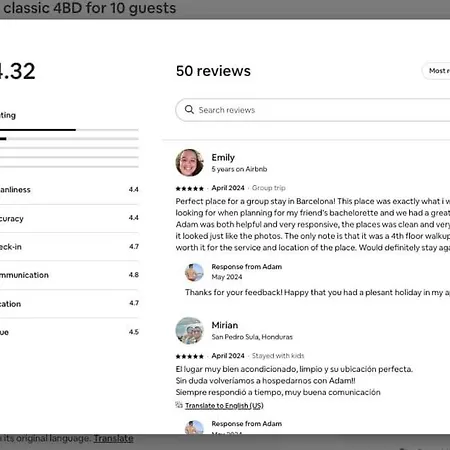Select the Cleanliness rating row
450x450 pixels.
[x=69, y=190]
